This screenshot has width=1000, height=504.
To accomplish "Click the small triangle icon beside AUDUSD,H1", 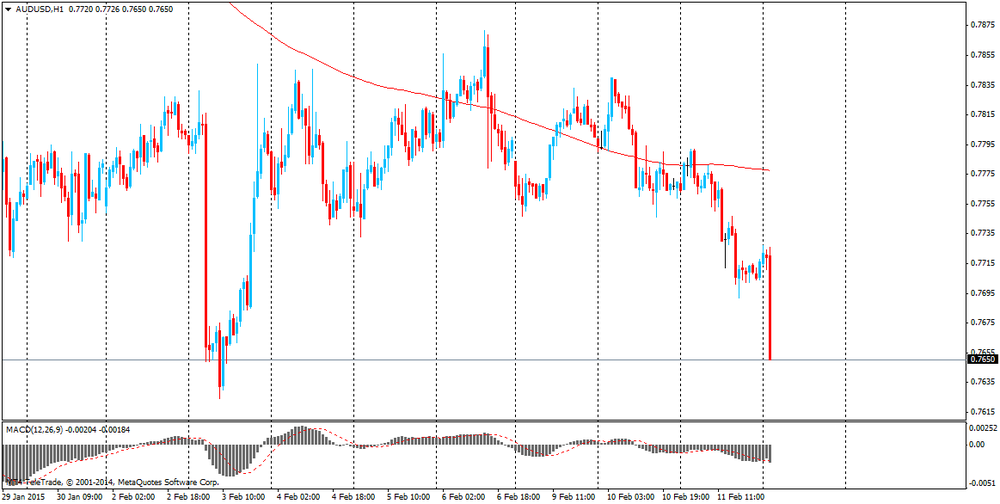I will coord(9,9).
